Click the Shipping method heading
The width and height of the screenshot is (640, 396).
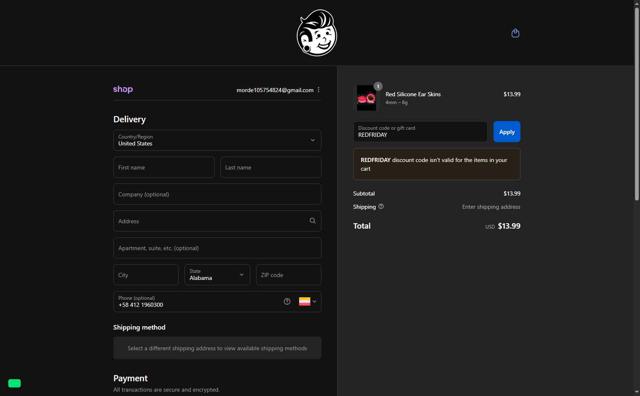139,327
